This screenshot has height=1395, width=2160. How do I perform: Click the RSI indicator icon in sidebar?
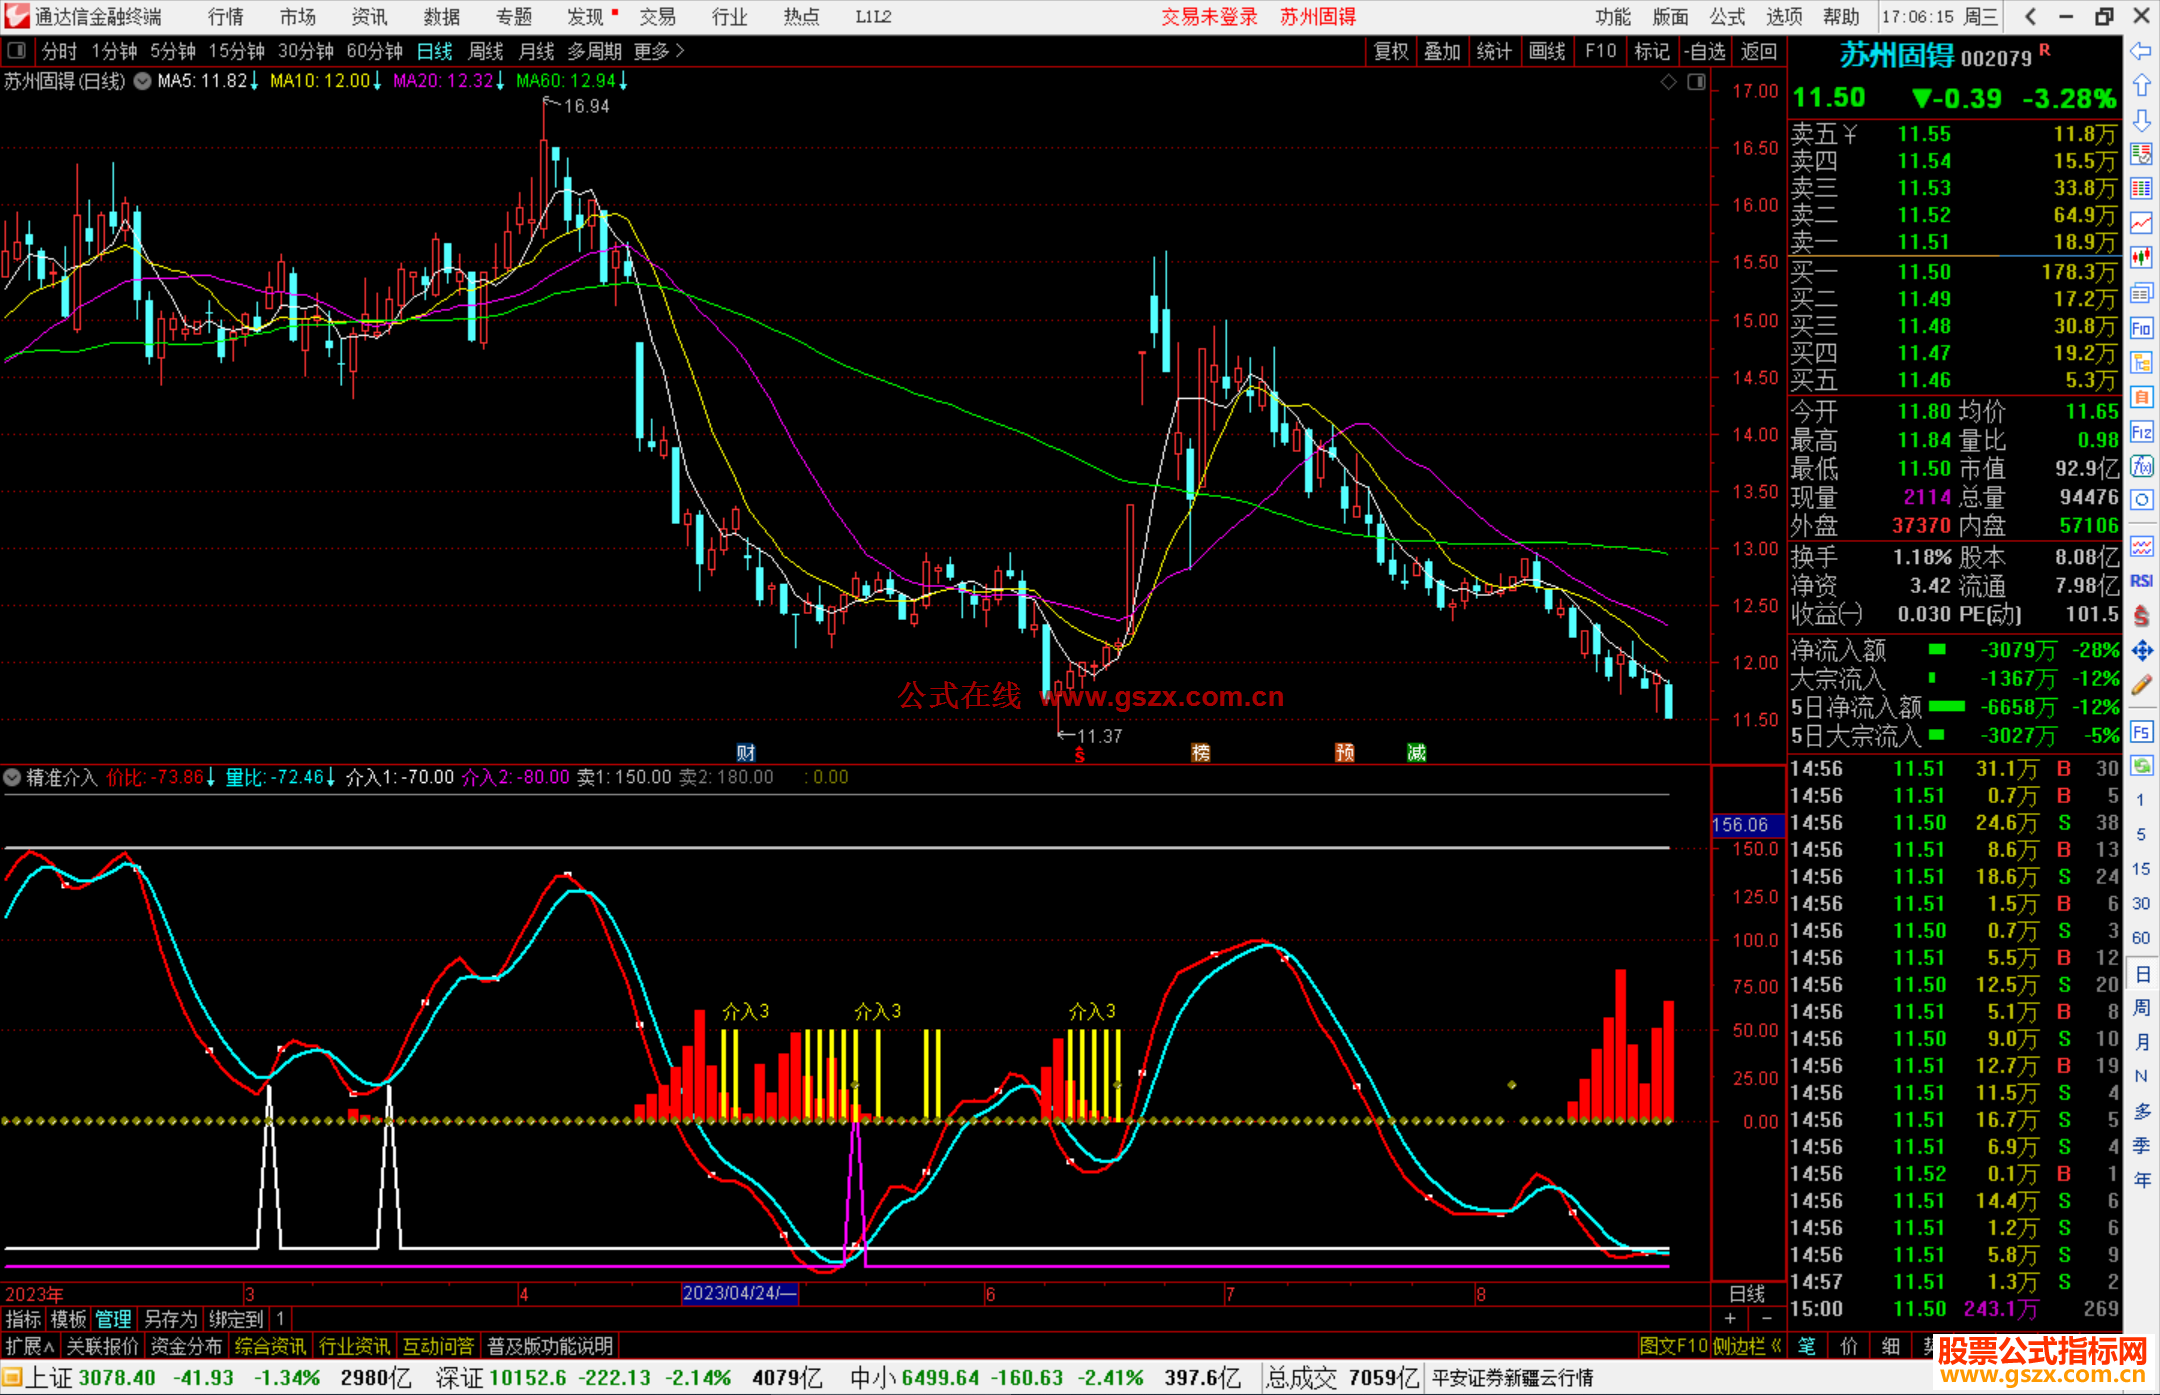pyautogui.click(x=2141, y=581)
